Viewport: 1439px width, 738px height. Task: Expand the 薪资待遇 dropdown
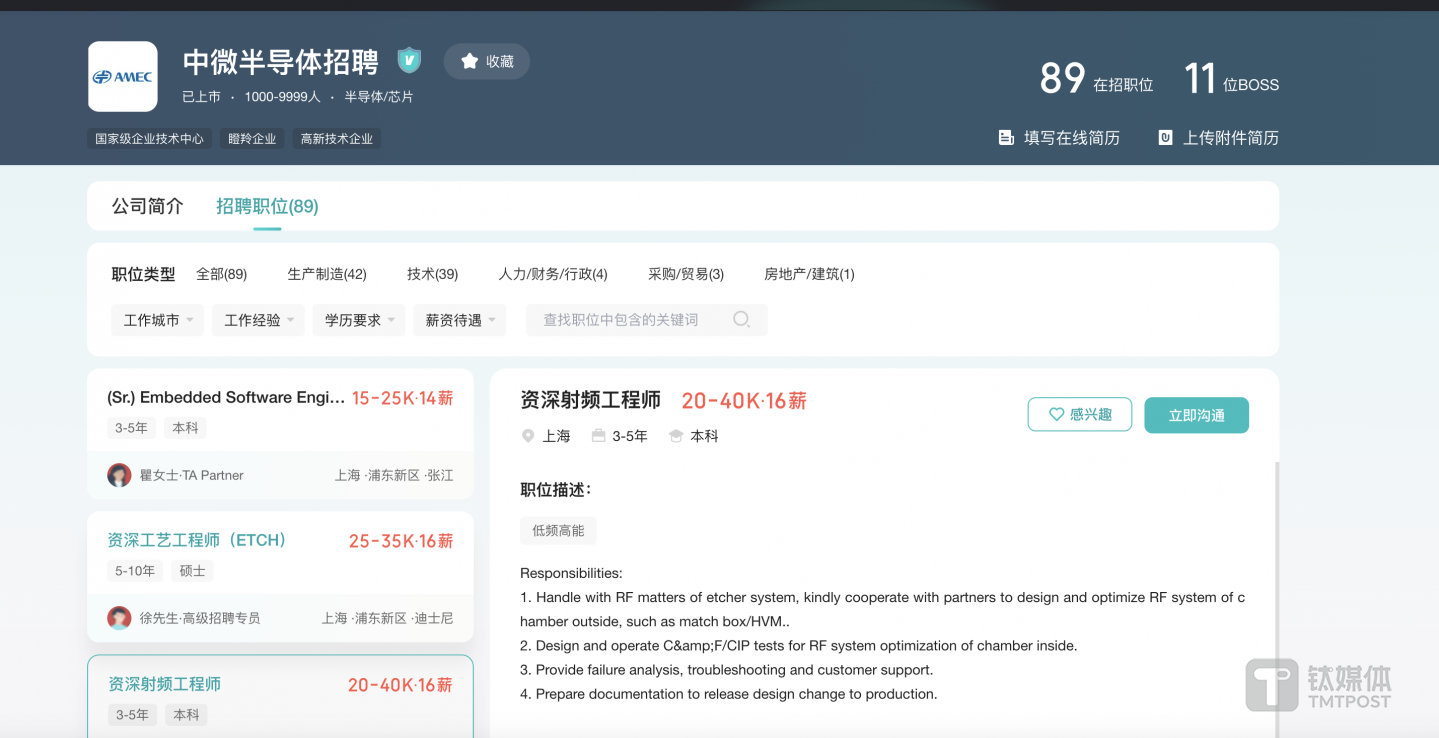[460, 320]
